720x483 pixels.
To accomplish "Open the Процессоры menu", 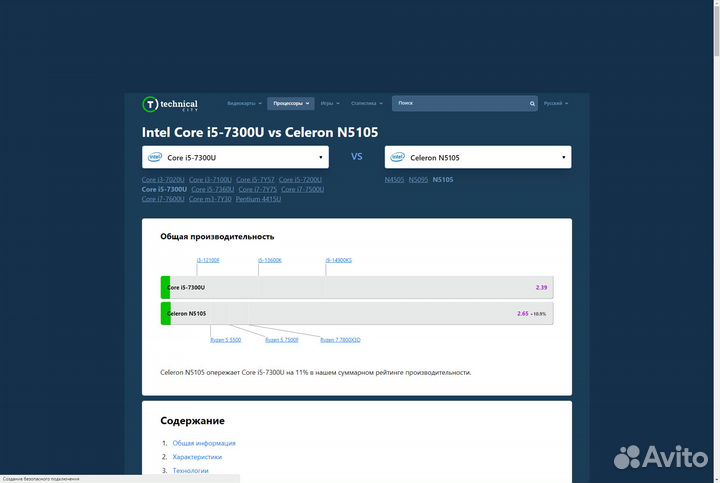I will click(x=291, y=103).
